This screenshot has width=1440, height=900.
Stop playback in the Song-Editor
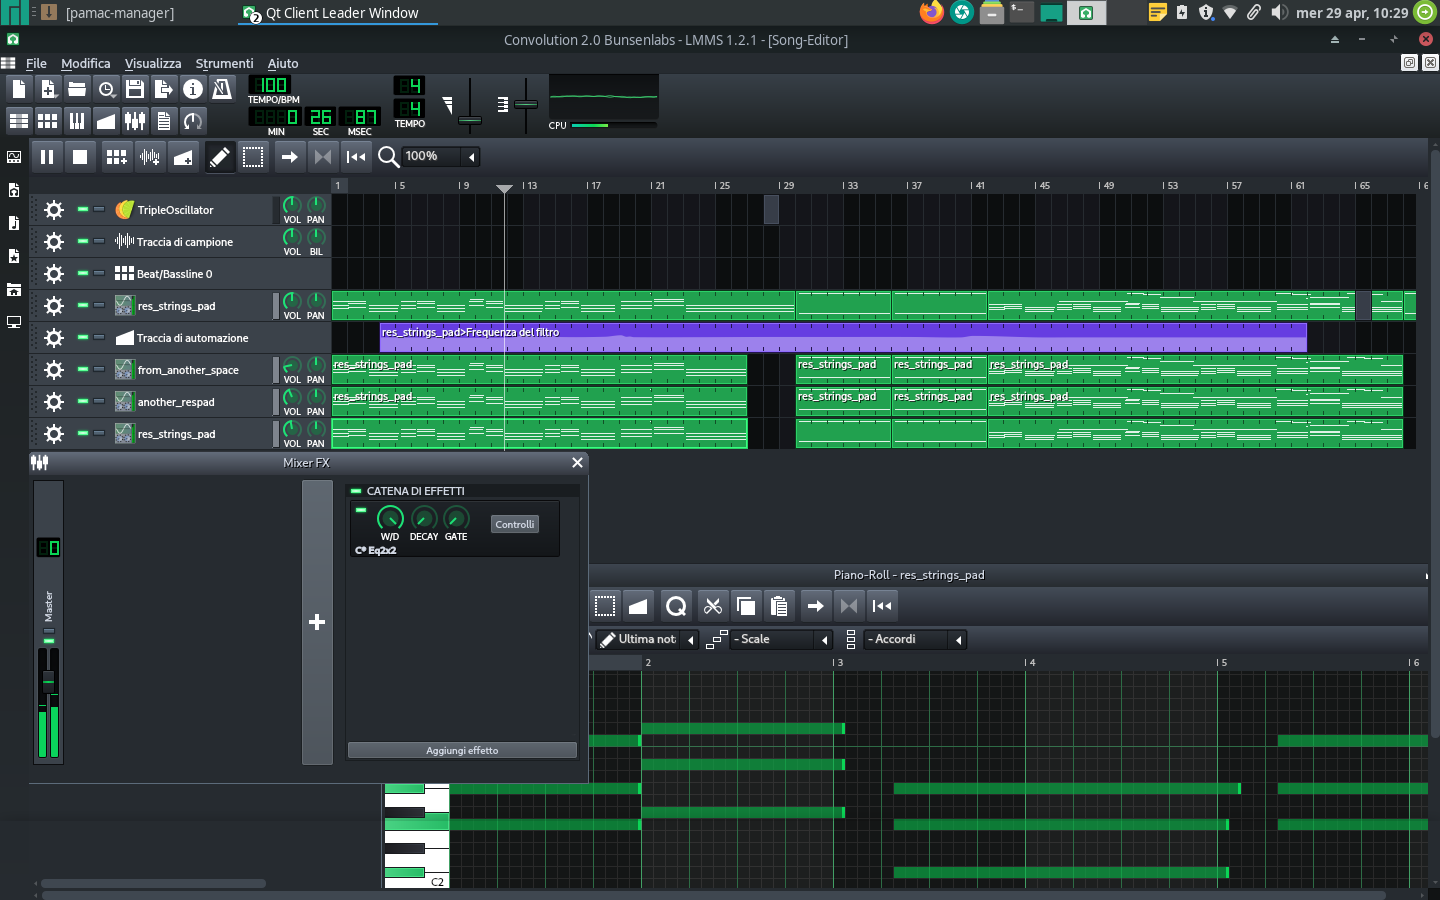[x=80, y=157]
